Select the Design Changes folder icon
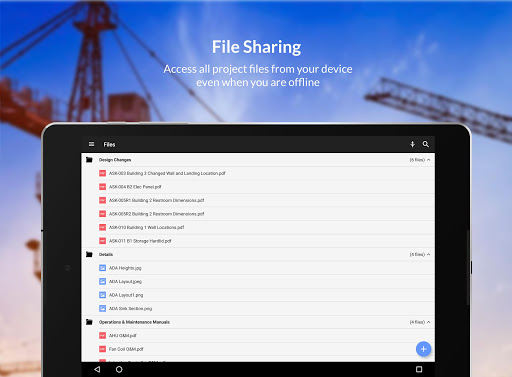The width and height of the screenshot is (512, 377). click(89, 160)
